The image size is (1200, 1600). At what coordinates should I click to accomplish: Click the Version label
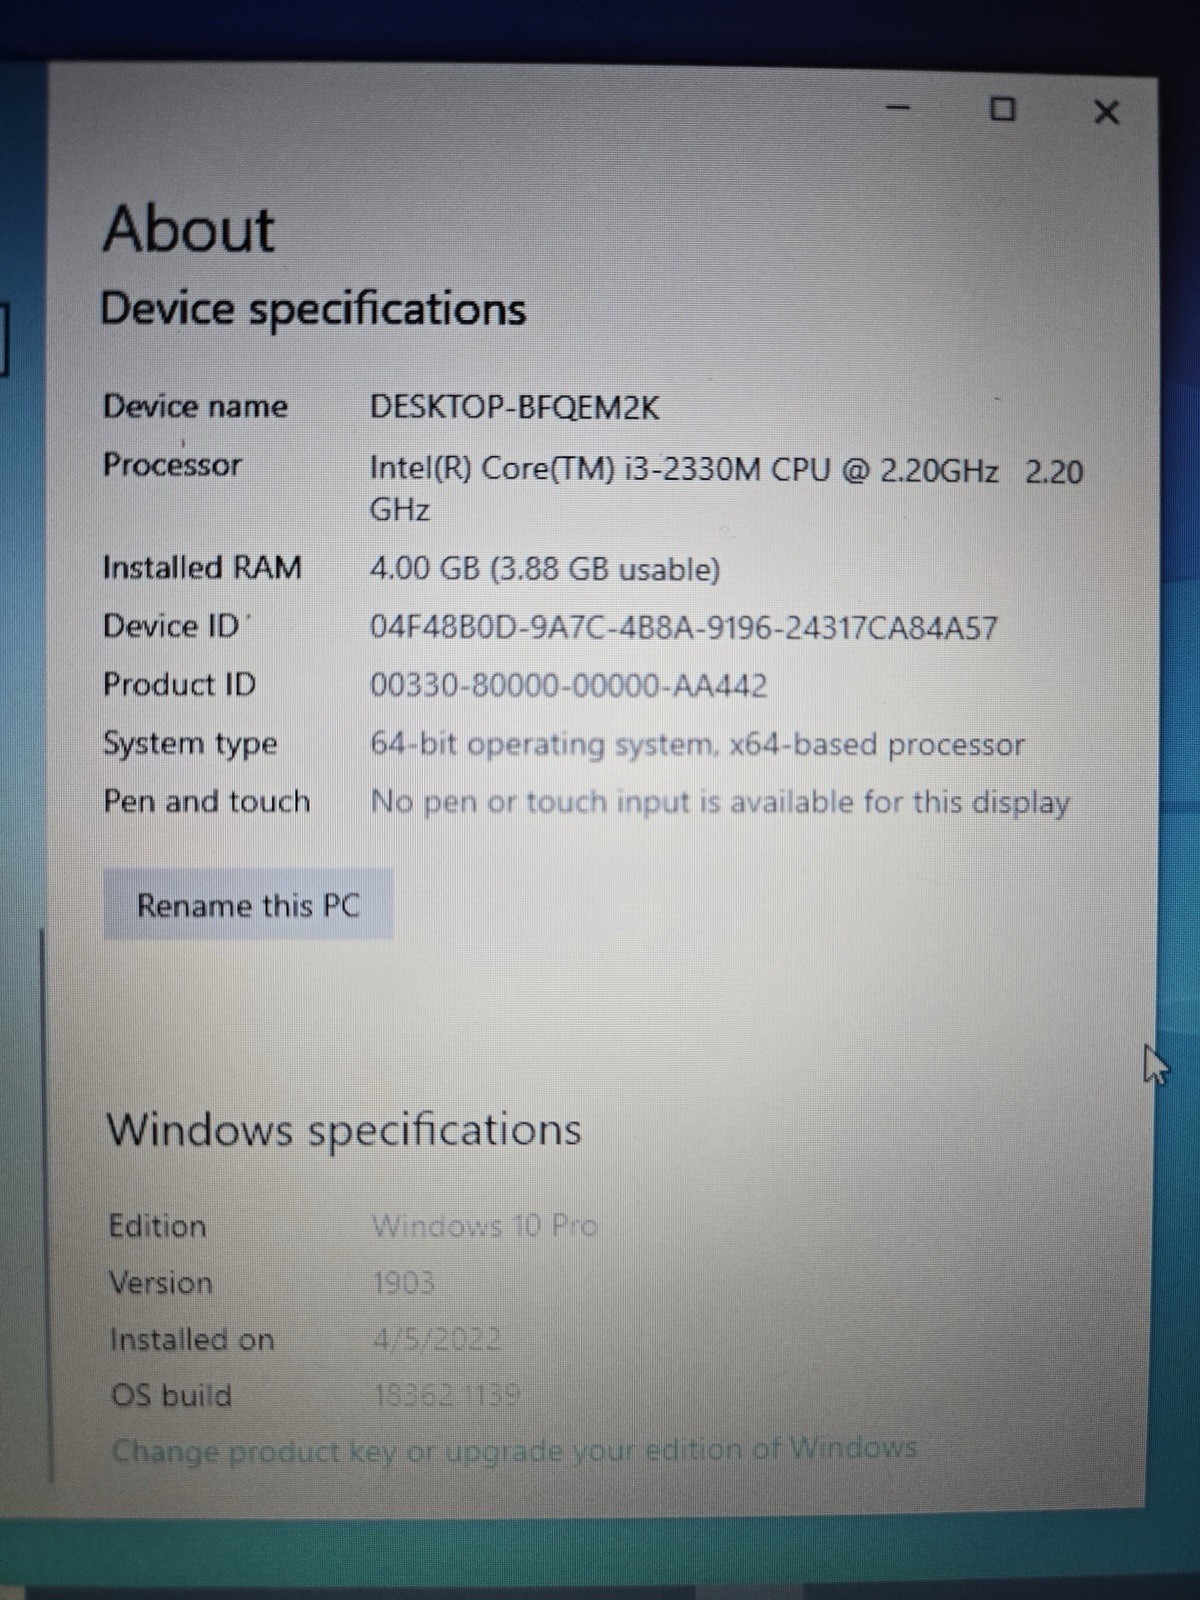(161, 1283)
